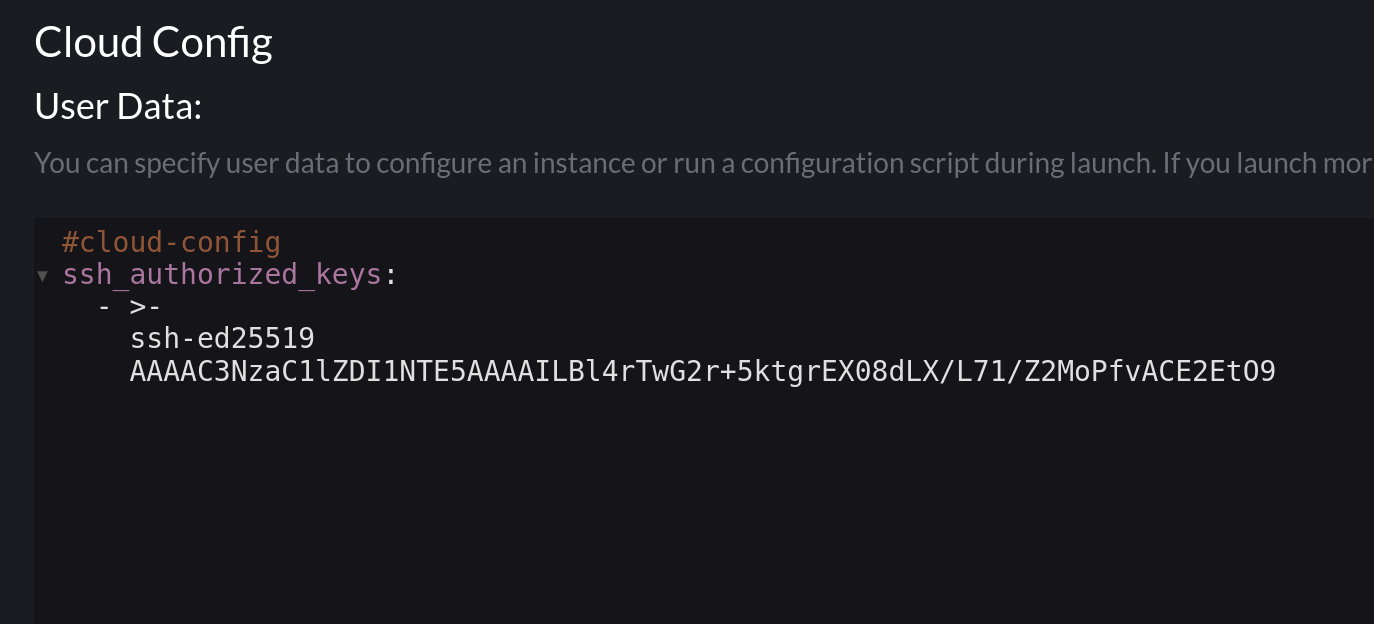Screen dimensions: 1374x624
Task: Select the Cloud Config page heading
Action: coord(153,42)
